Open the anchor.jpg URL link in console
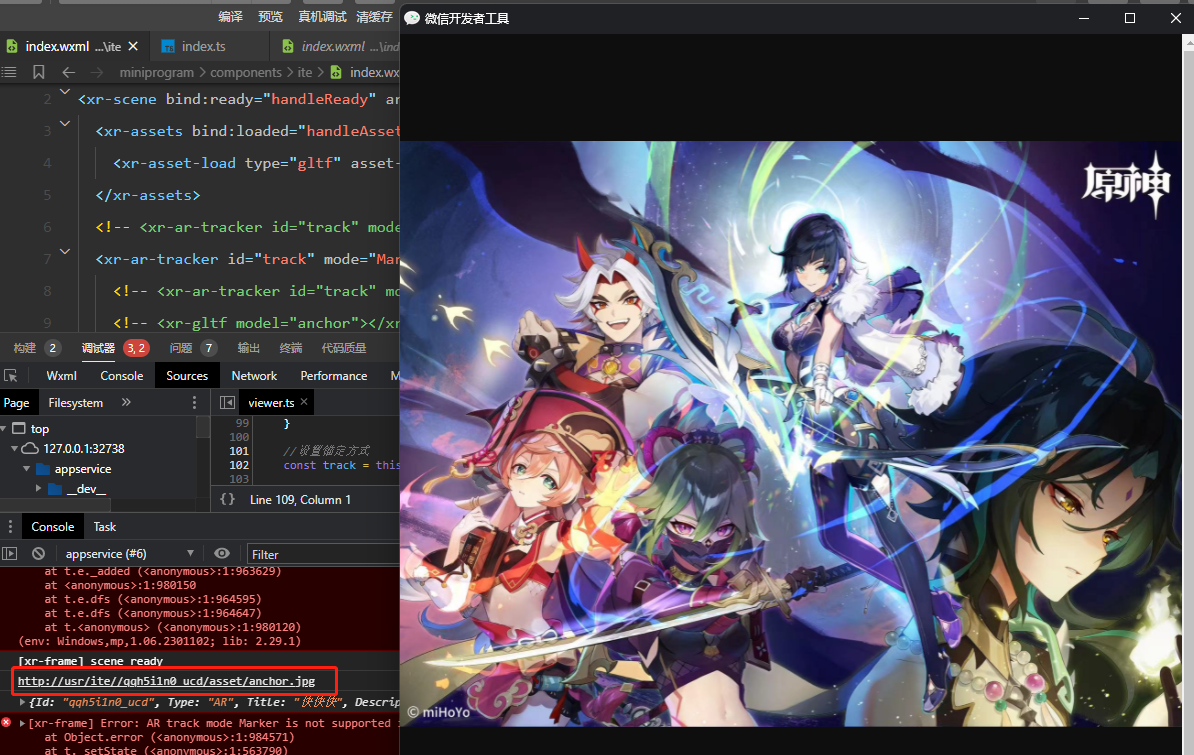Image resolution: width=1194 pixels, height=755 pixels. (166, 681)
